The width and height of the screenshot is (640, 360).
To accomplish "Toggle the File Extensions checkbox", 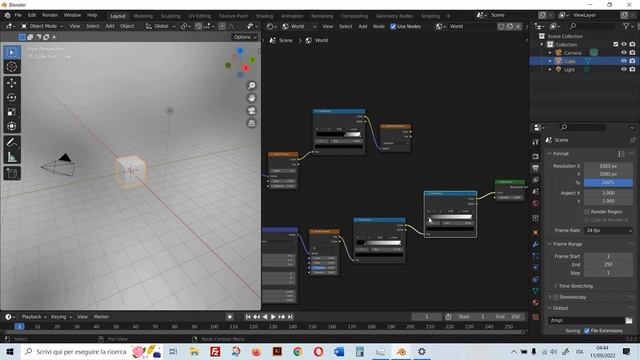I will [x=587, y=331].
